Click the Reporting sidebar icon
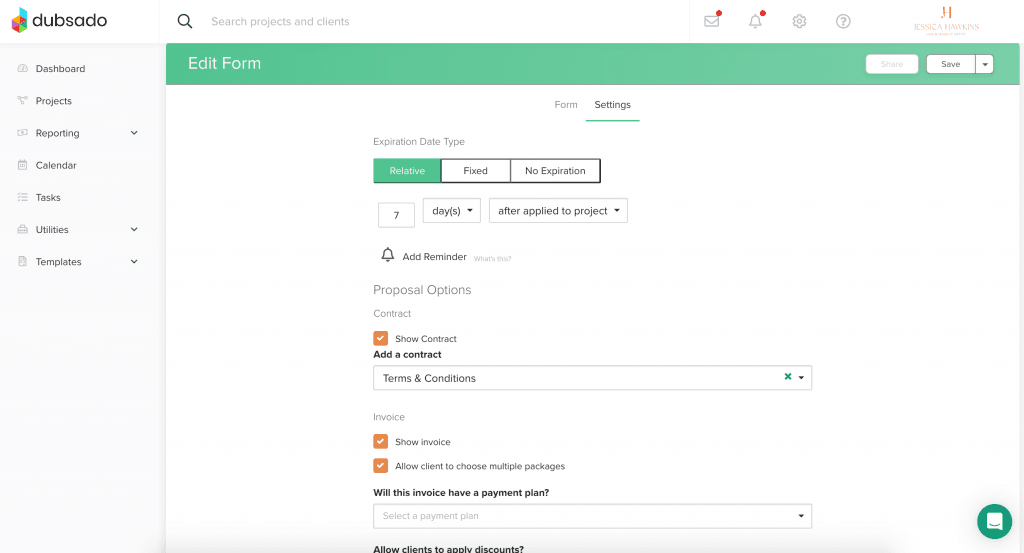The height and width of the screenshot is (553, 1024). 23,133
